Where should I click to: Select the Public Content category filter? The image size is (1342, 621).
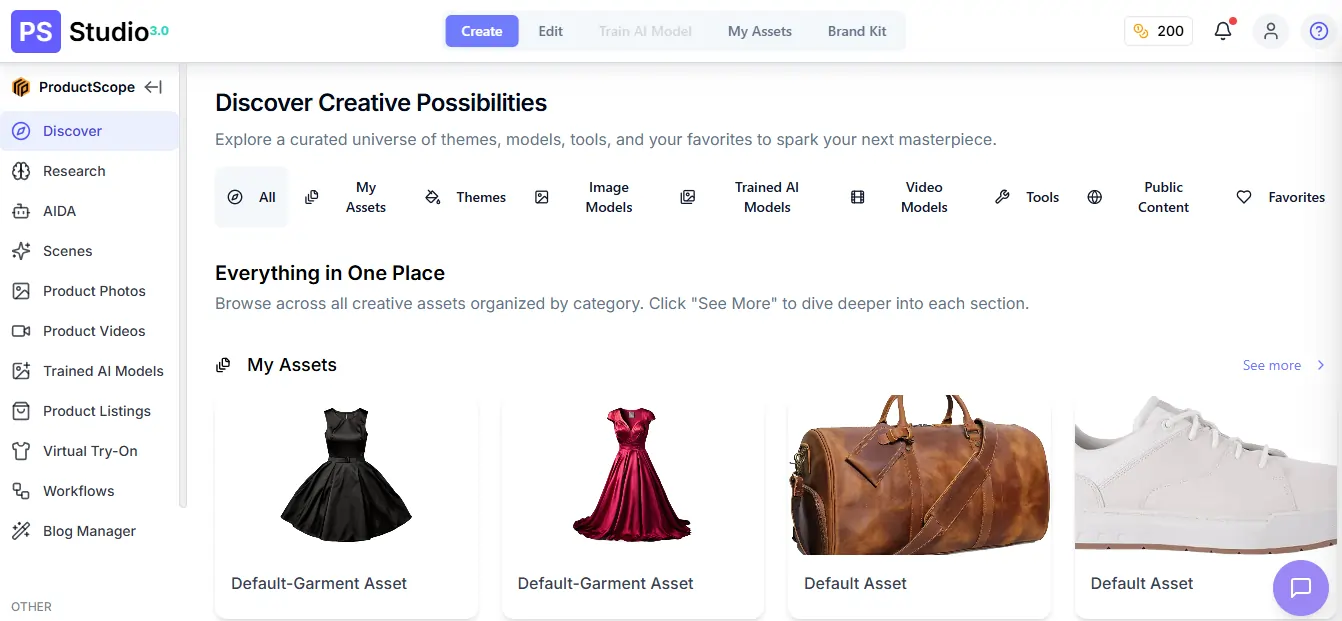click(1163, 197)
